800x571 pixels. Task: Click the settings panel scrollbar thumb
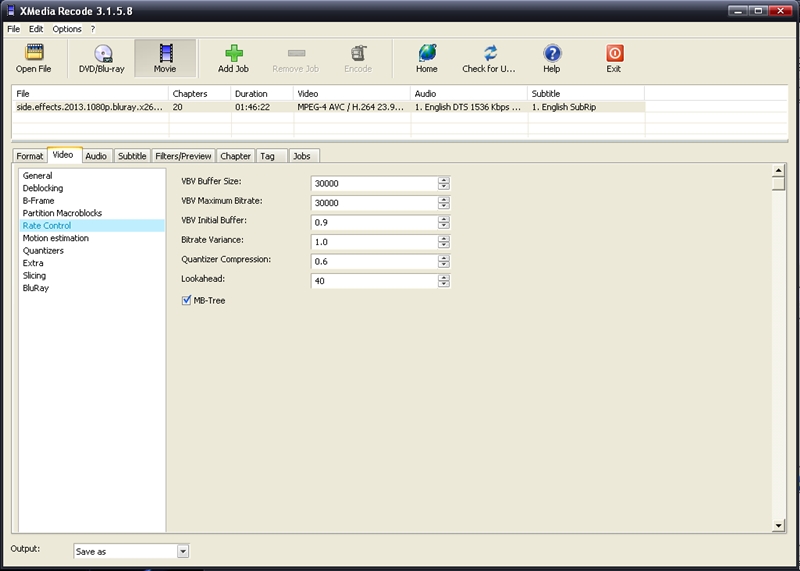pos(778,184)
